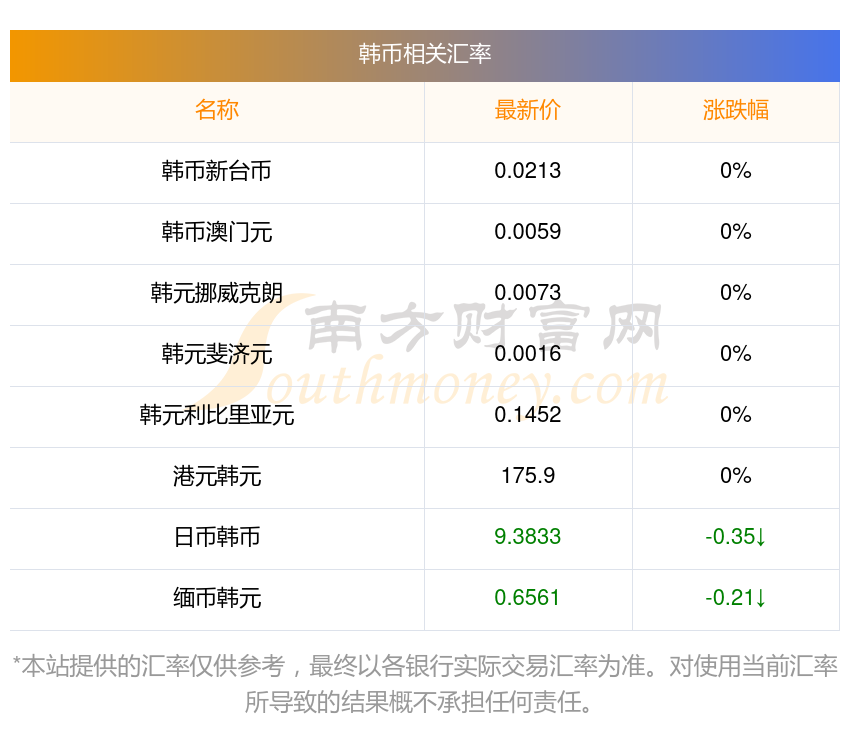
Task: Open the 韩币澳门元 row name
Action: (217, 232)
